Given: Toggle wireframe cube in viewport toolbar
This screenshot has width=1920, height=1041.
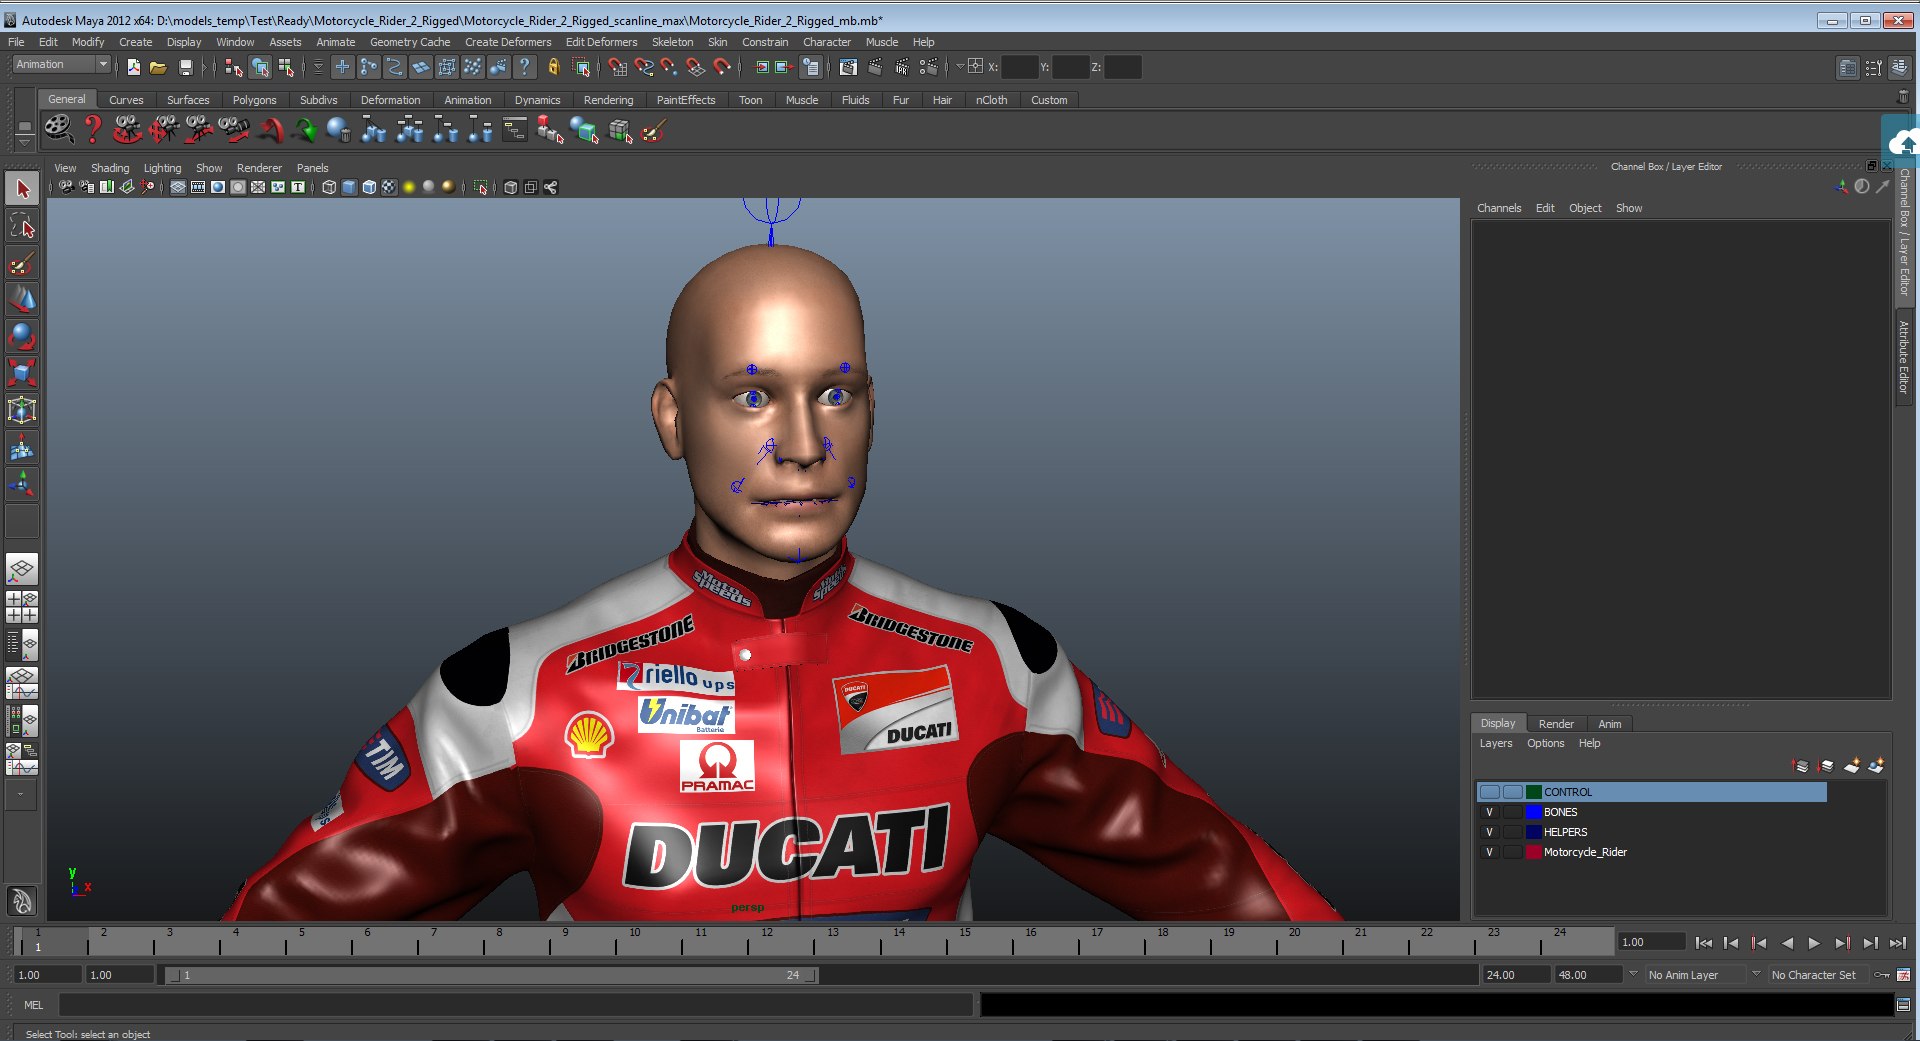Looking at the screenshot, I should (329, 187).
